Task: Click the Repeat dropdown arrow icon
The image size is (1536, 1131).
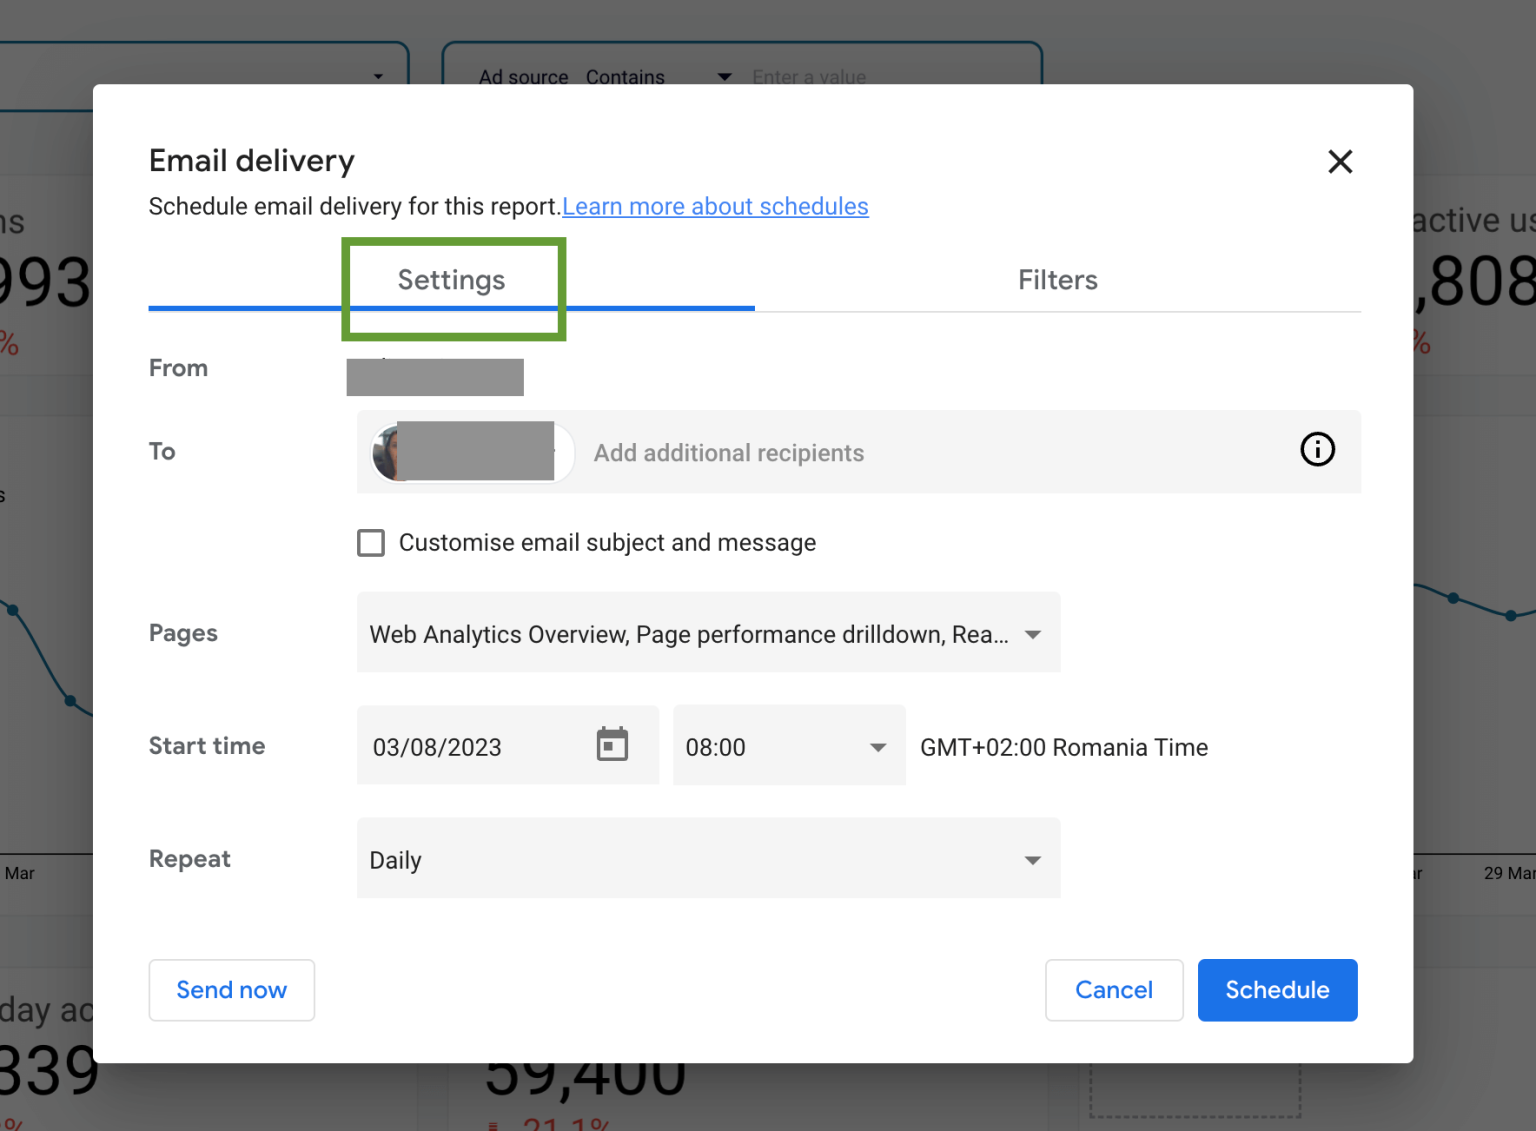Action: (x=1033, y=860)
